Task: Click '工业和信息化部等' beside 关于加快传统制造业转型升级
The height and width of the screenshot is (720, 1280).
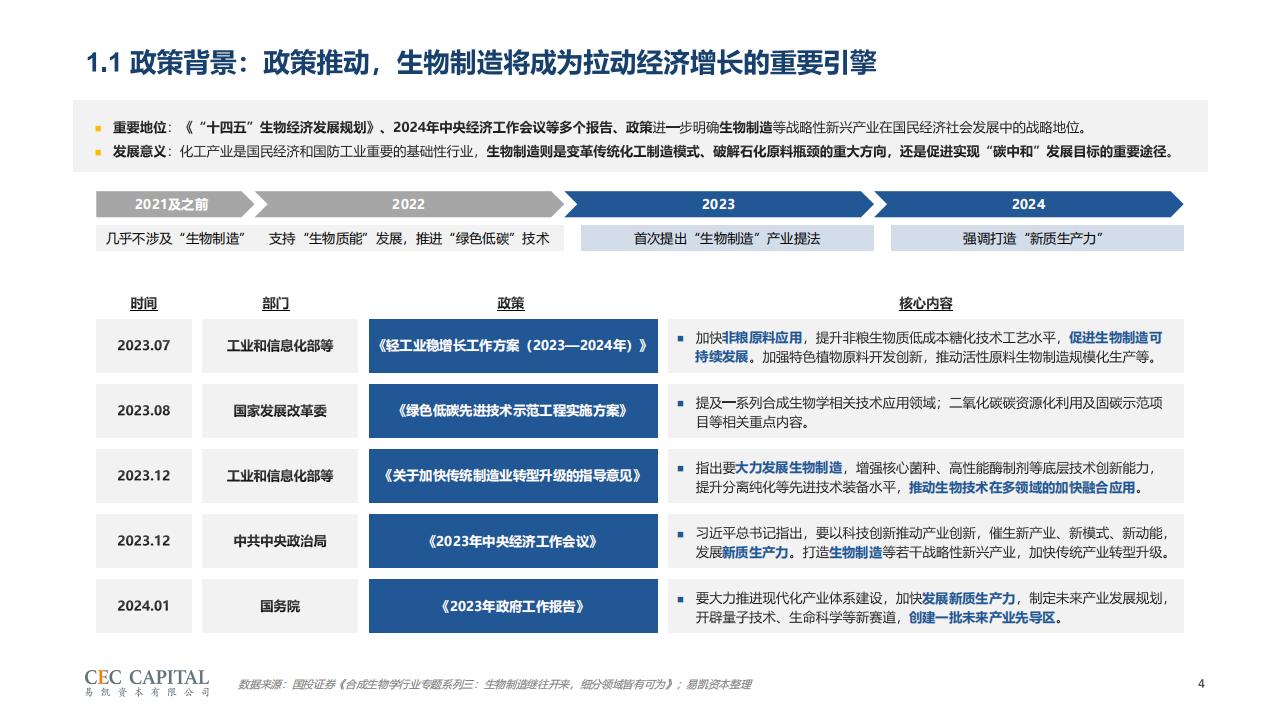Action: (280, 476)
